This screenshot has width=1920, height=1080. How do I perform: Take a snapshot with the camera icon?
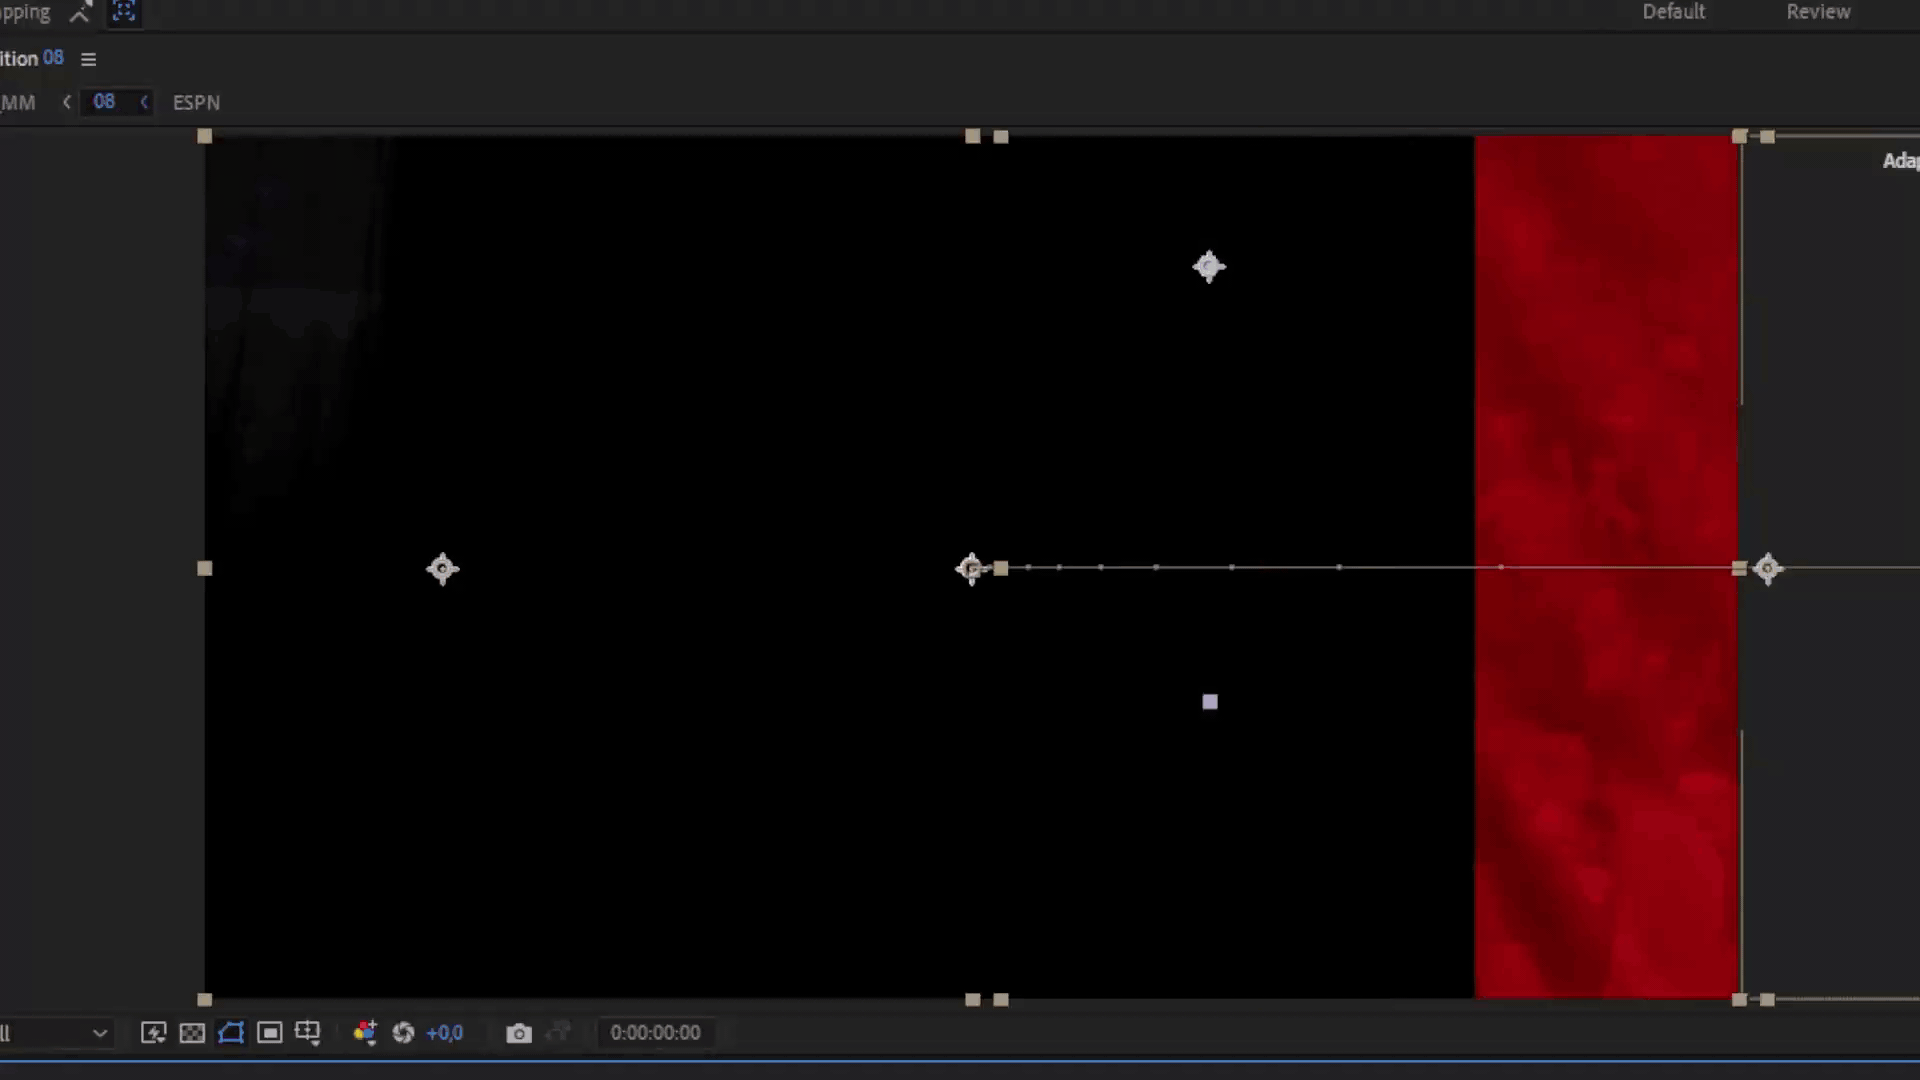tap(519, 1033)
